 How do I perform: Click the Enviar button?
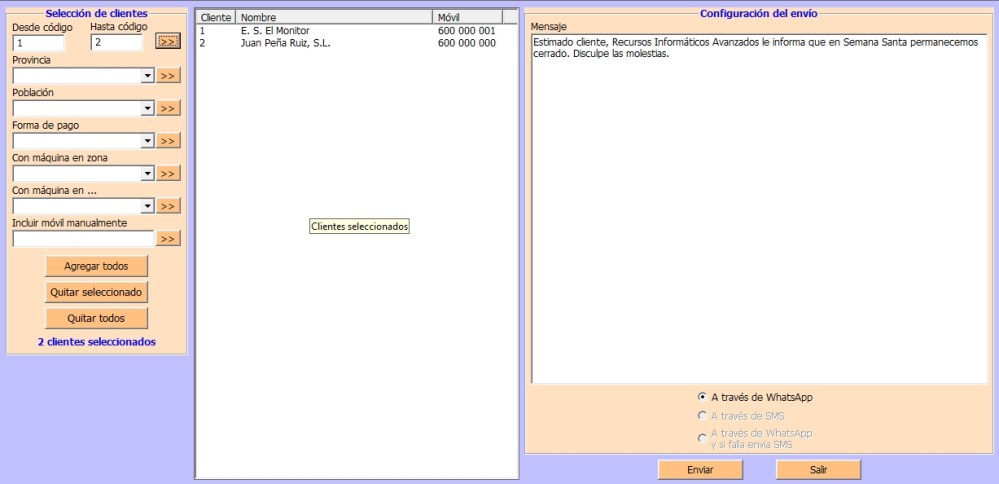pyautogui.click(x=700, y=470)
